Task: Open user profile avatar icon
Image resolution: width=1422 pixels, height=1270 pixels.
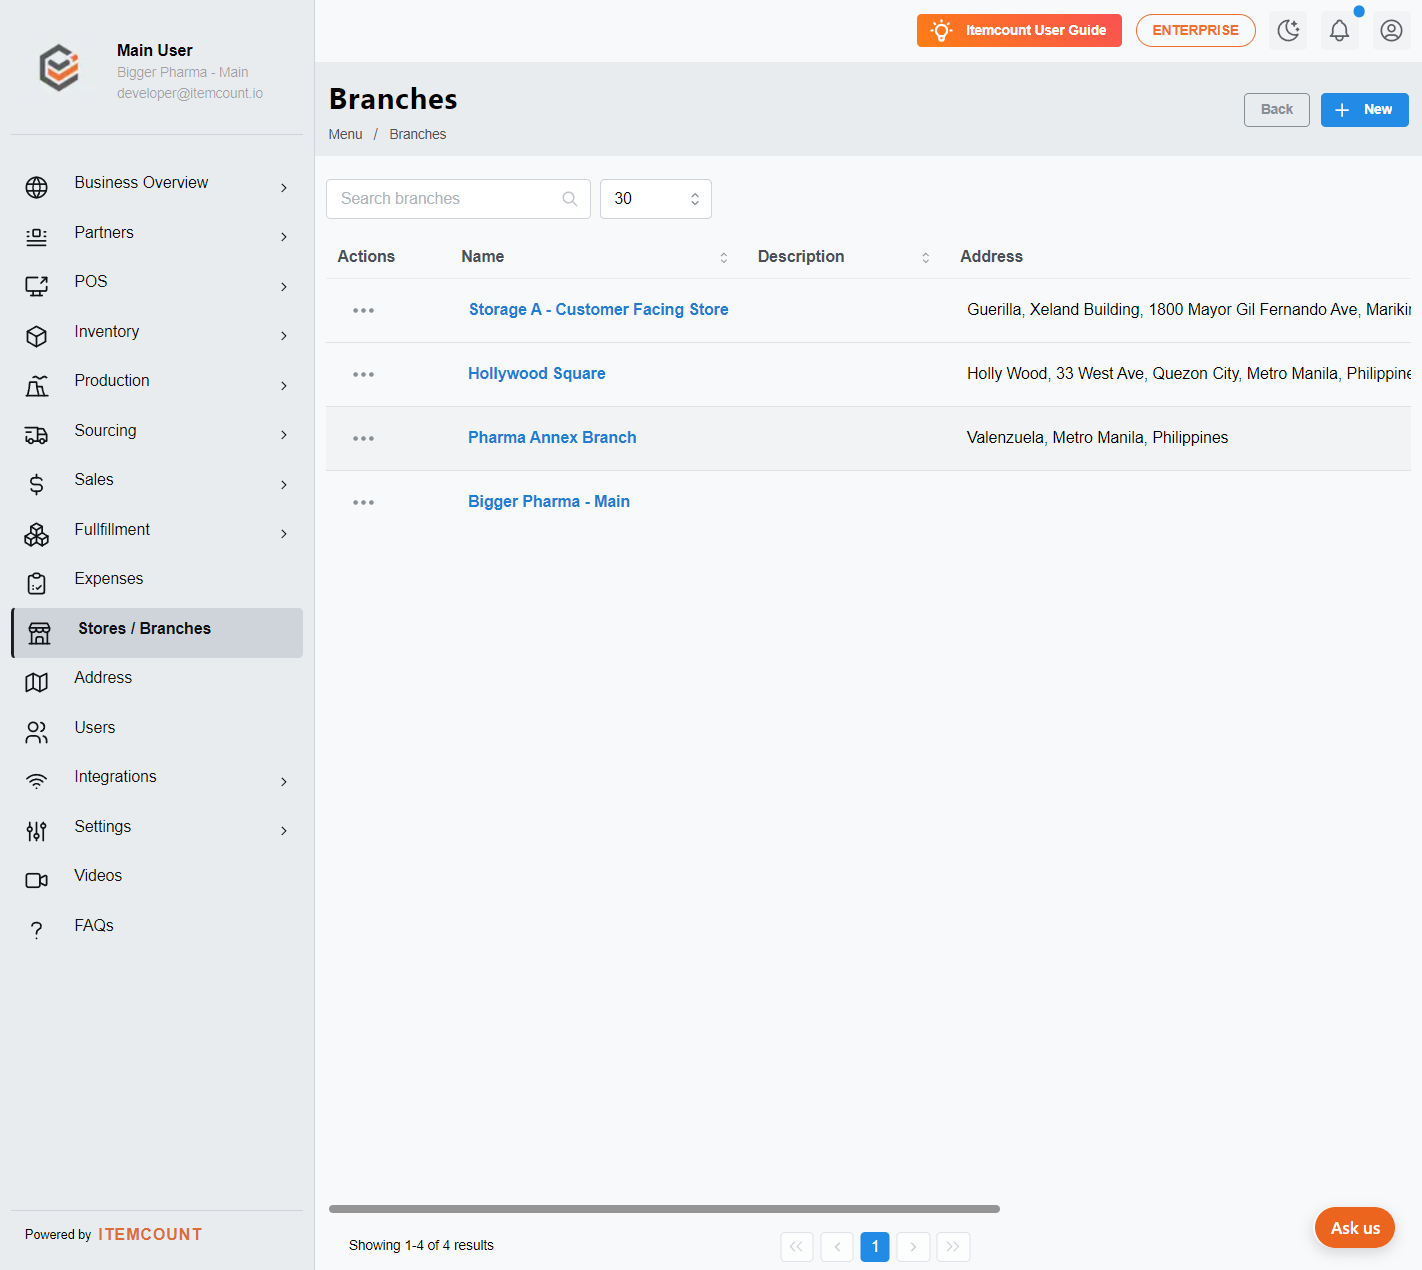Action: coord(1391,30)
